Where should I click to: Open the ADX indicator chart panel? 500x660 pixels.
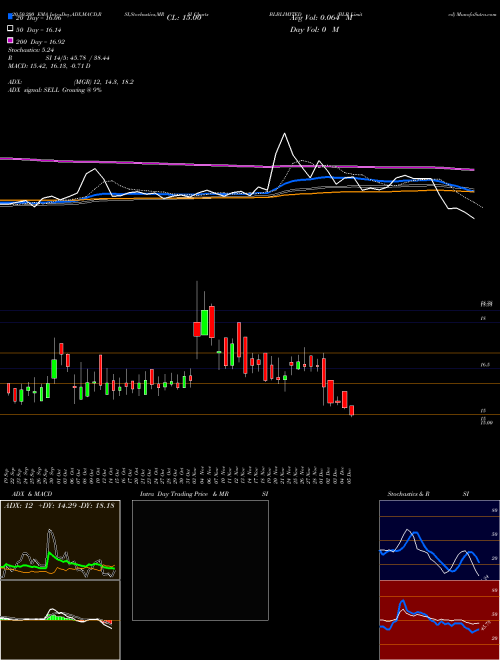[x=60, y=540]
